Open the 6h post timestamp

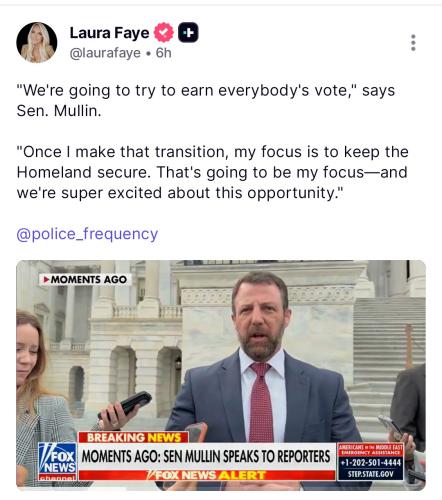(163, 53)
